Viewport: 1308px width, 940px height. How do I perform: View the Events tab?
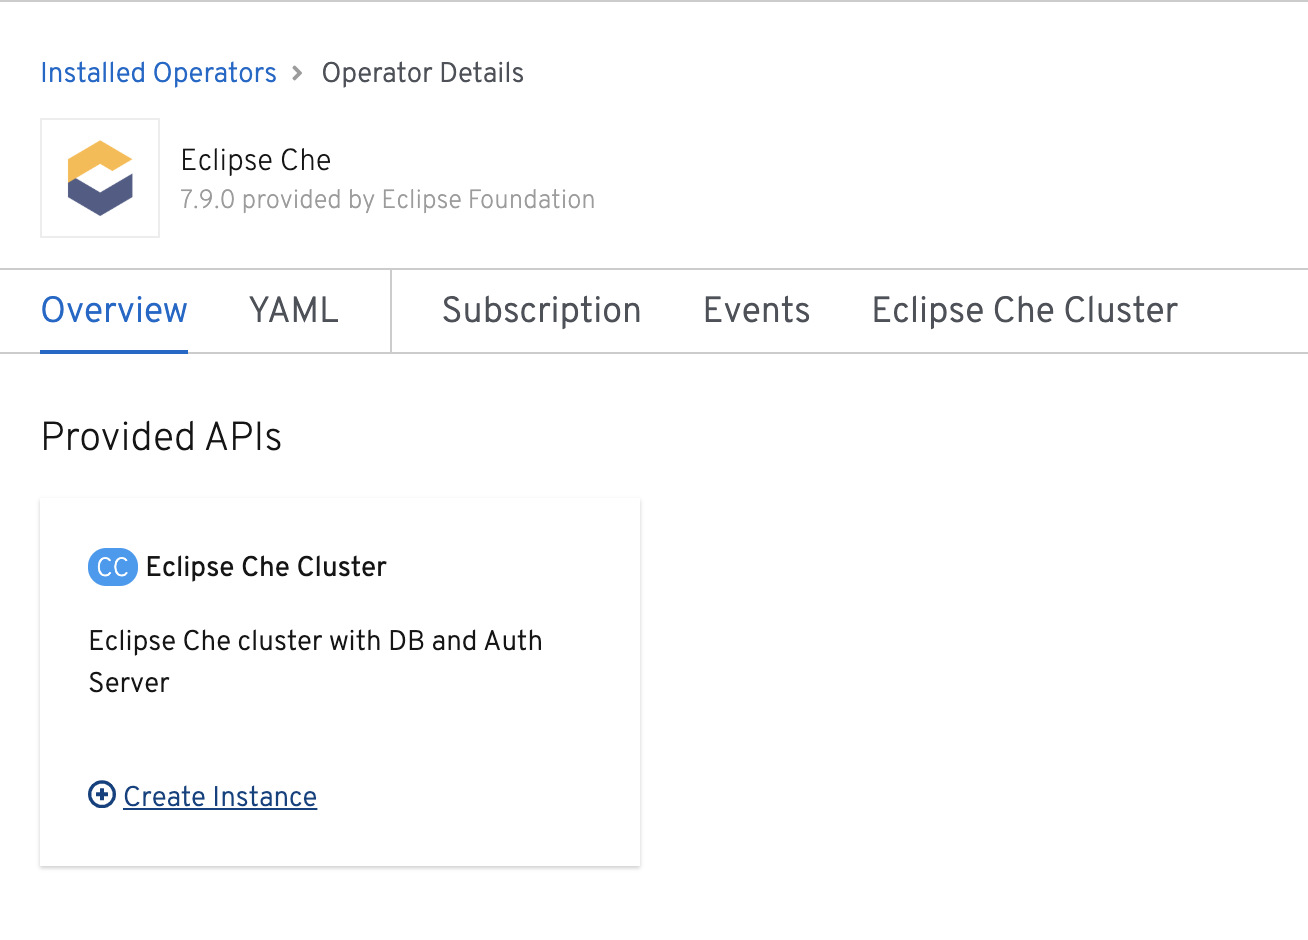pyautogui.click(x=756, y=311)
